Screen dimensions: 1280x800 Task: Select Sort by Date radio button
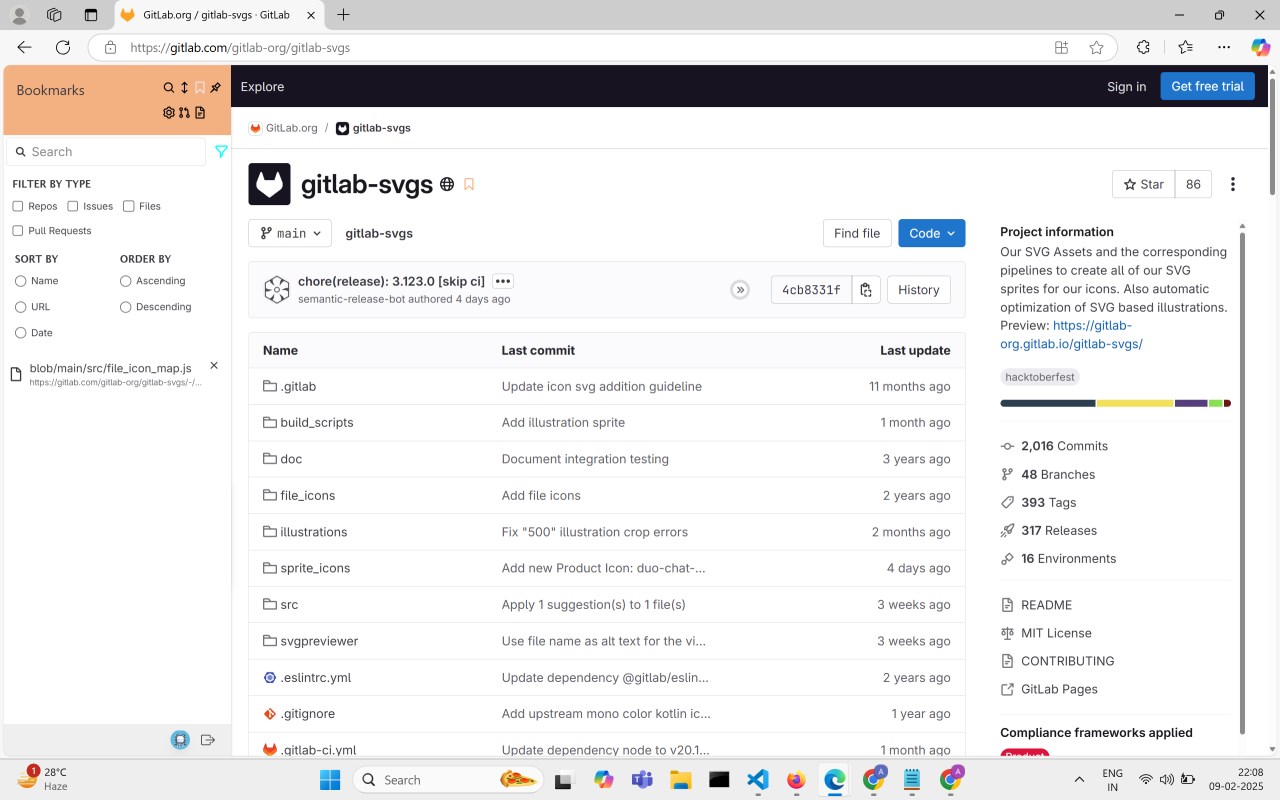tap(20, 333)
